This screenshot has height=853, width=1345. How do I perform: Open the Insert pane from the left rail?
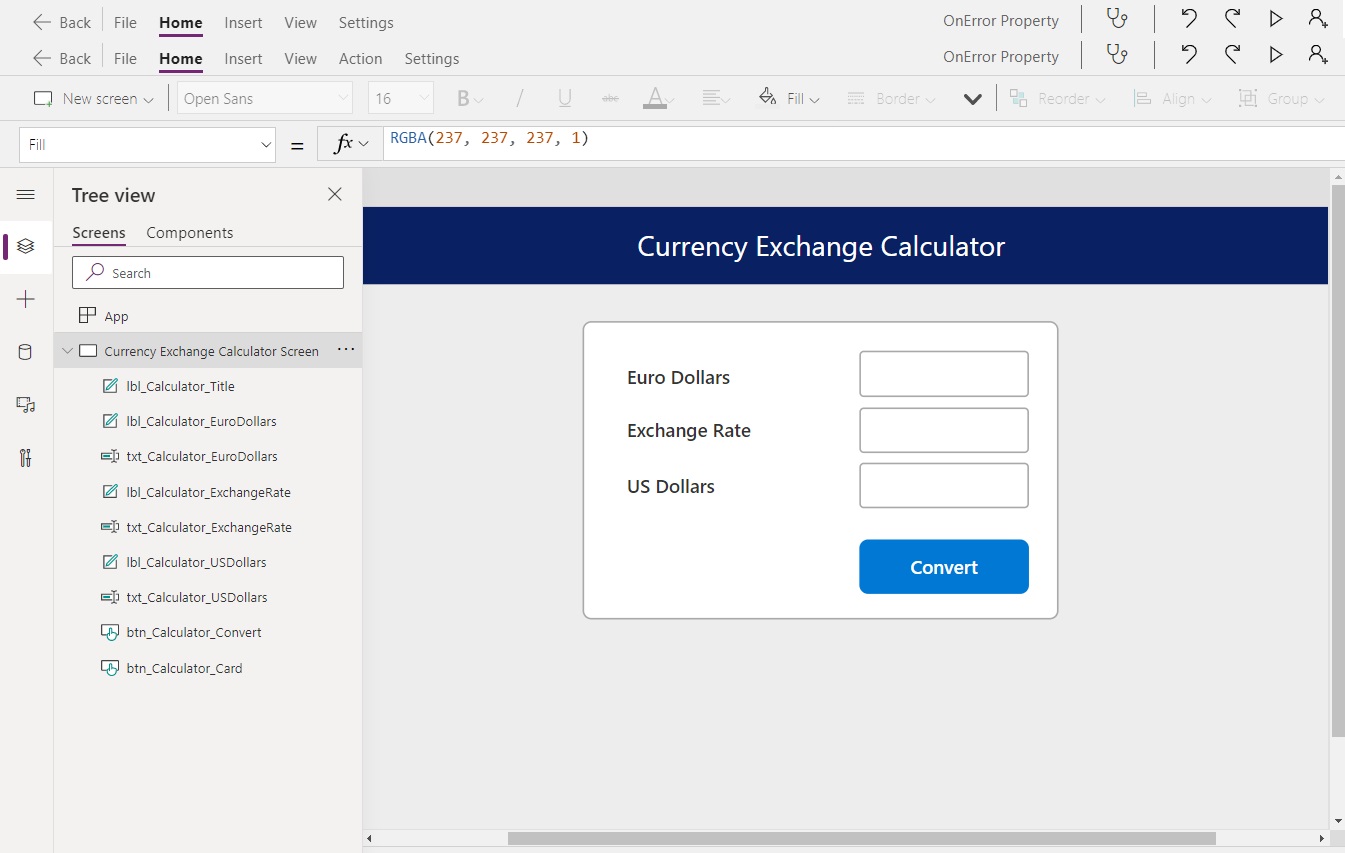click(25, 299)
